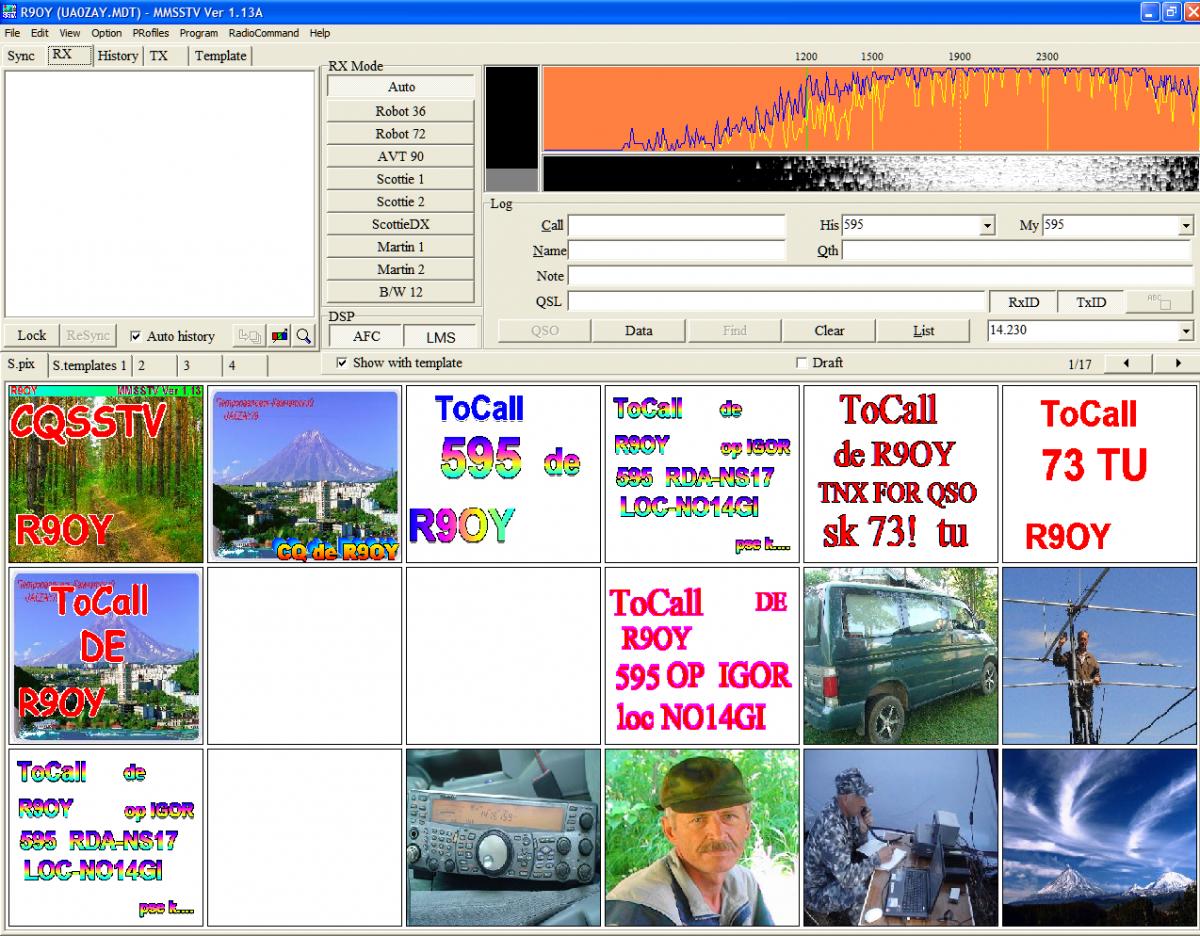
Task: Open the His report dropdown
Action: (x=987, y=226)
